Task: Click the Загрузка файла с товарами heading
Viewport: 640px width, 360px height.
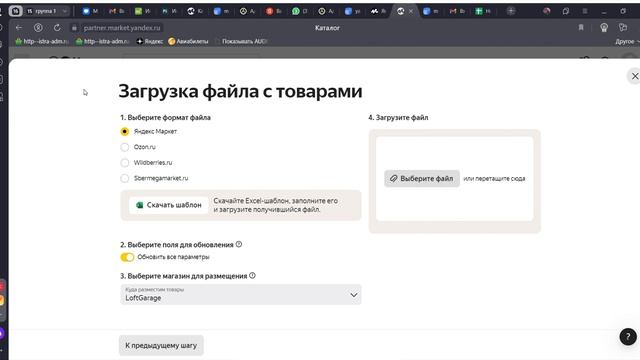Action: point(240,91)
